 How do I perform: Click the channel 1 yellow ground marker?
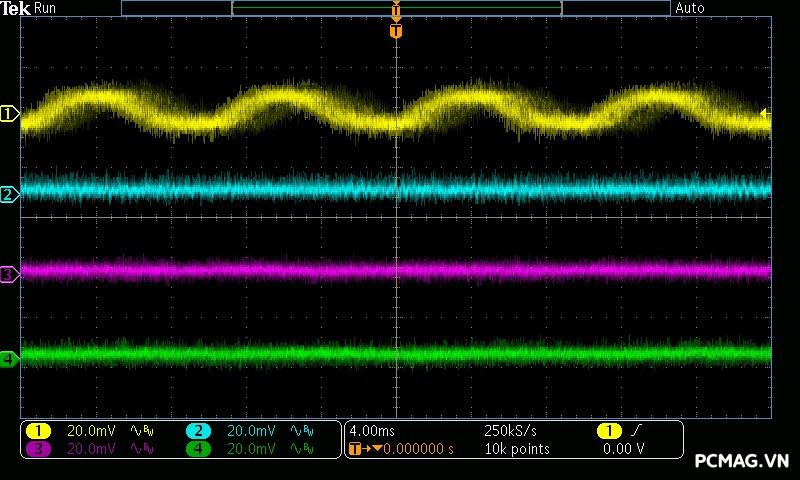pos(9,115)
